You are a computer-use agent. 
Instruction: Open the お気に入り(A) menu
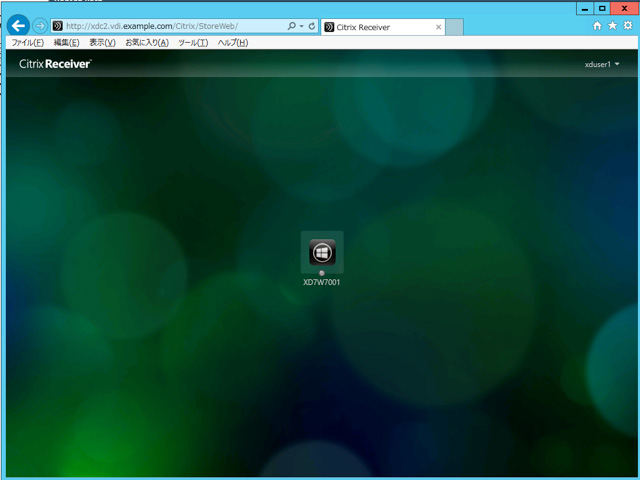(x=147, y=42)
